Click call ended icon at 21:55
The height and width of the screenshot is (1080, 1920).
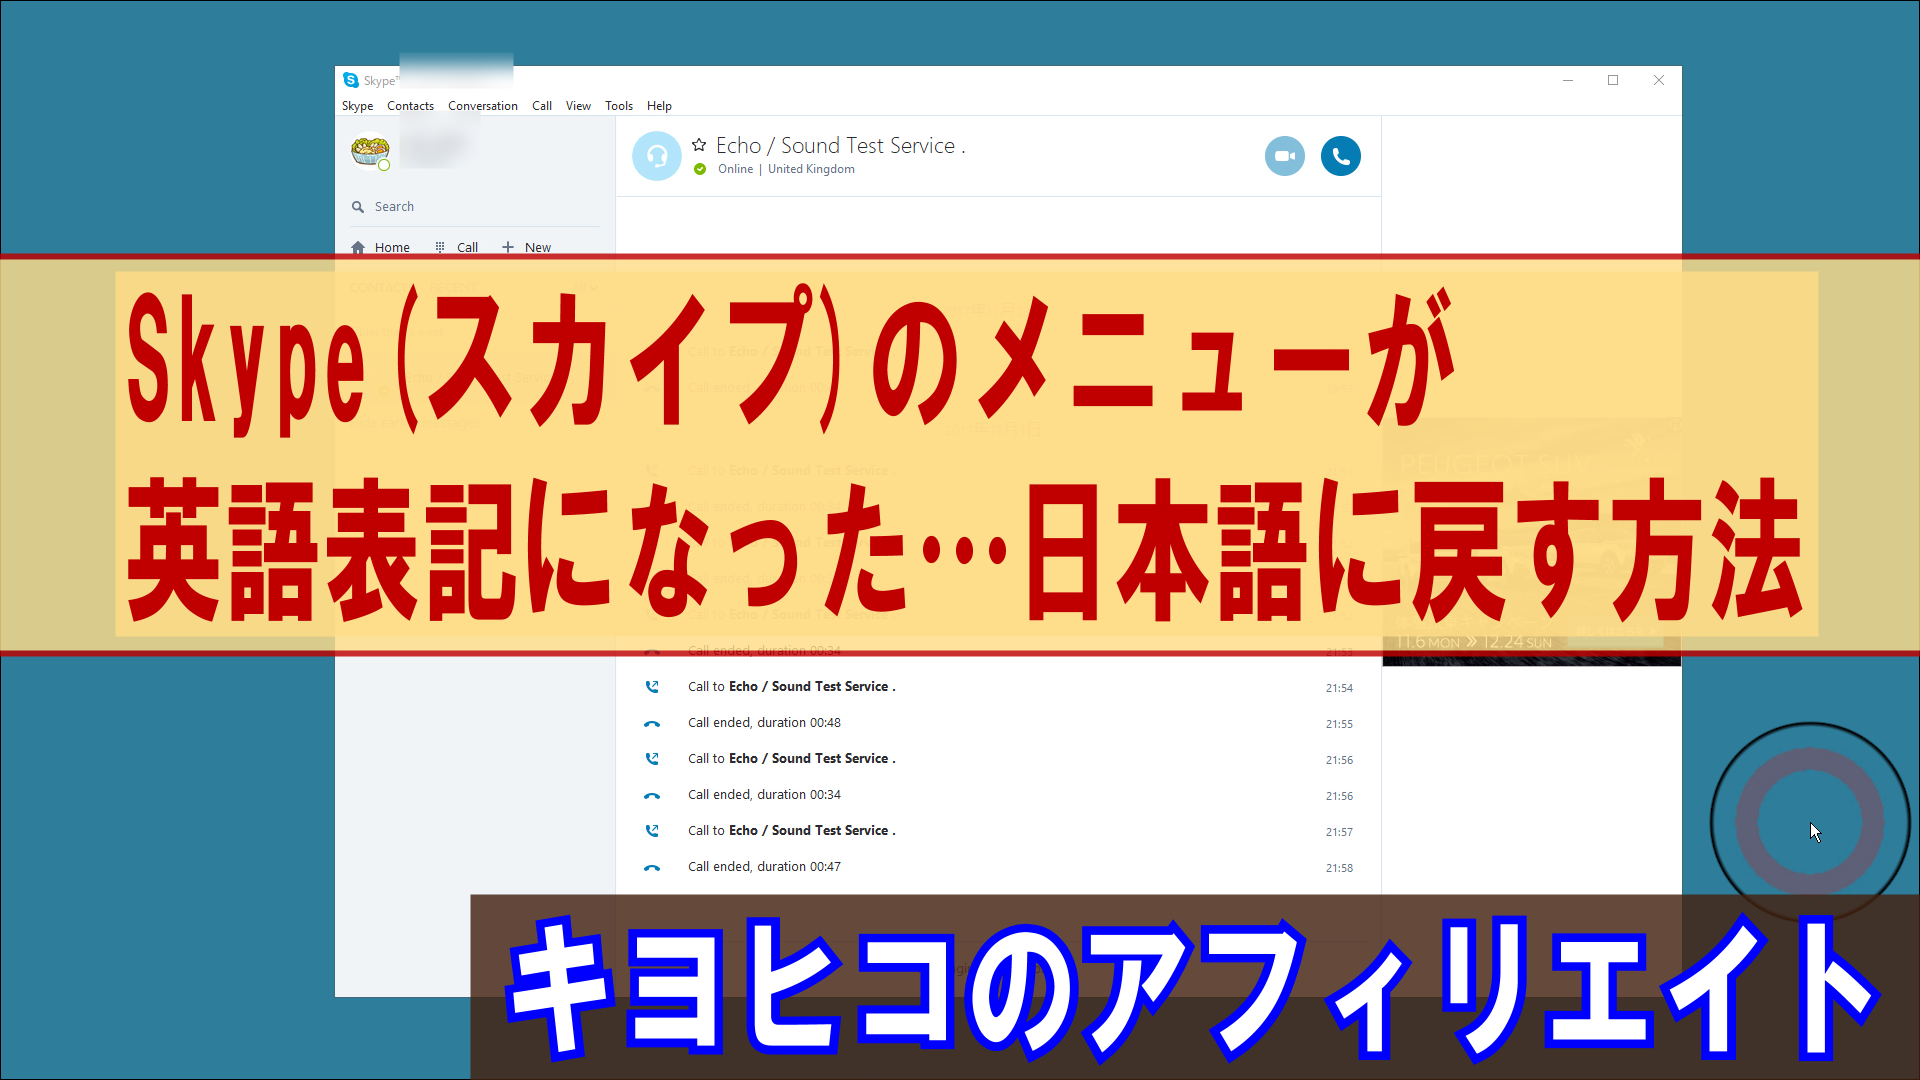652,724
